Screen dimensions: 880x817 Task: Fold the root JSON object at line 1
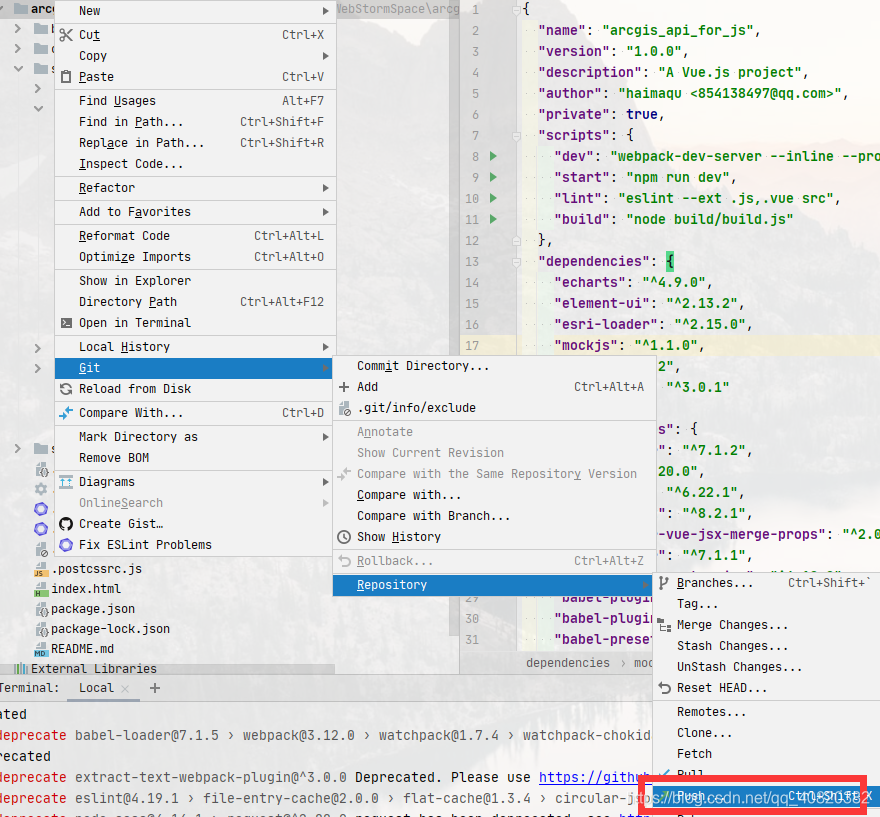pos(516,10)
